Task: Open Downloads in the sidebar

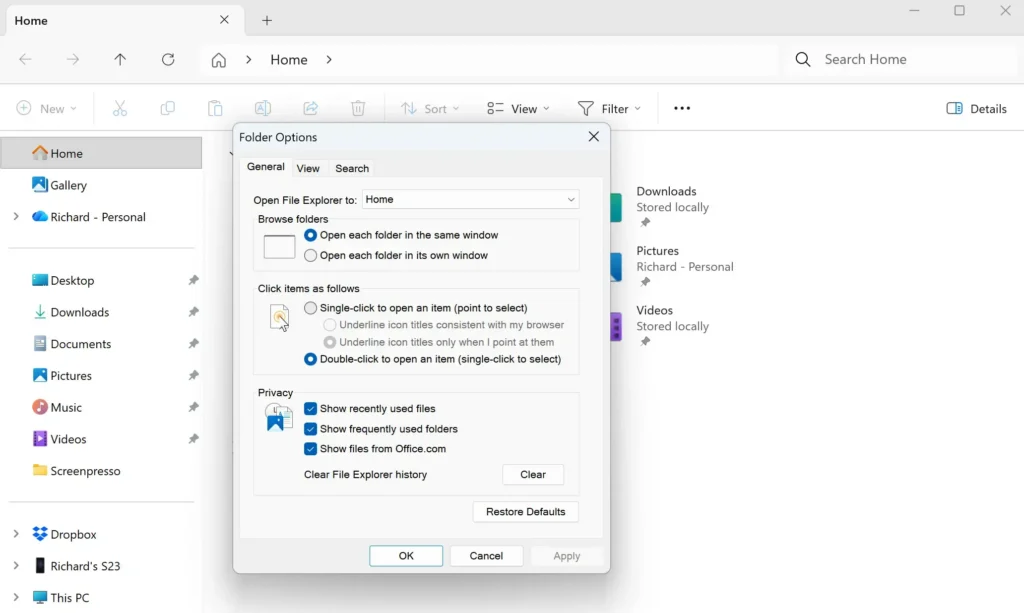Action: coord(80,312)
